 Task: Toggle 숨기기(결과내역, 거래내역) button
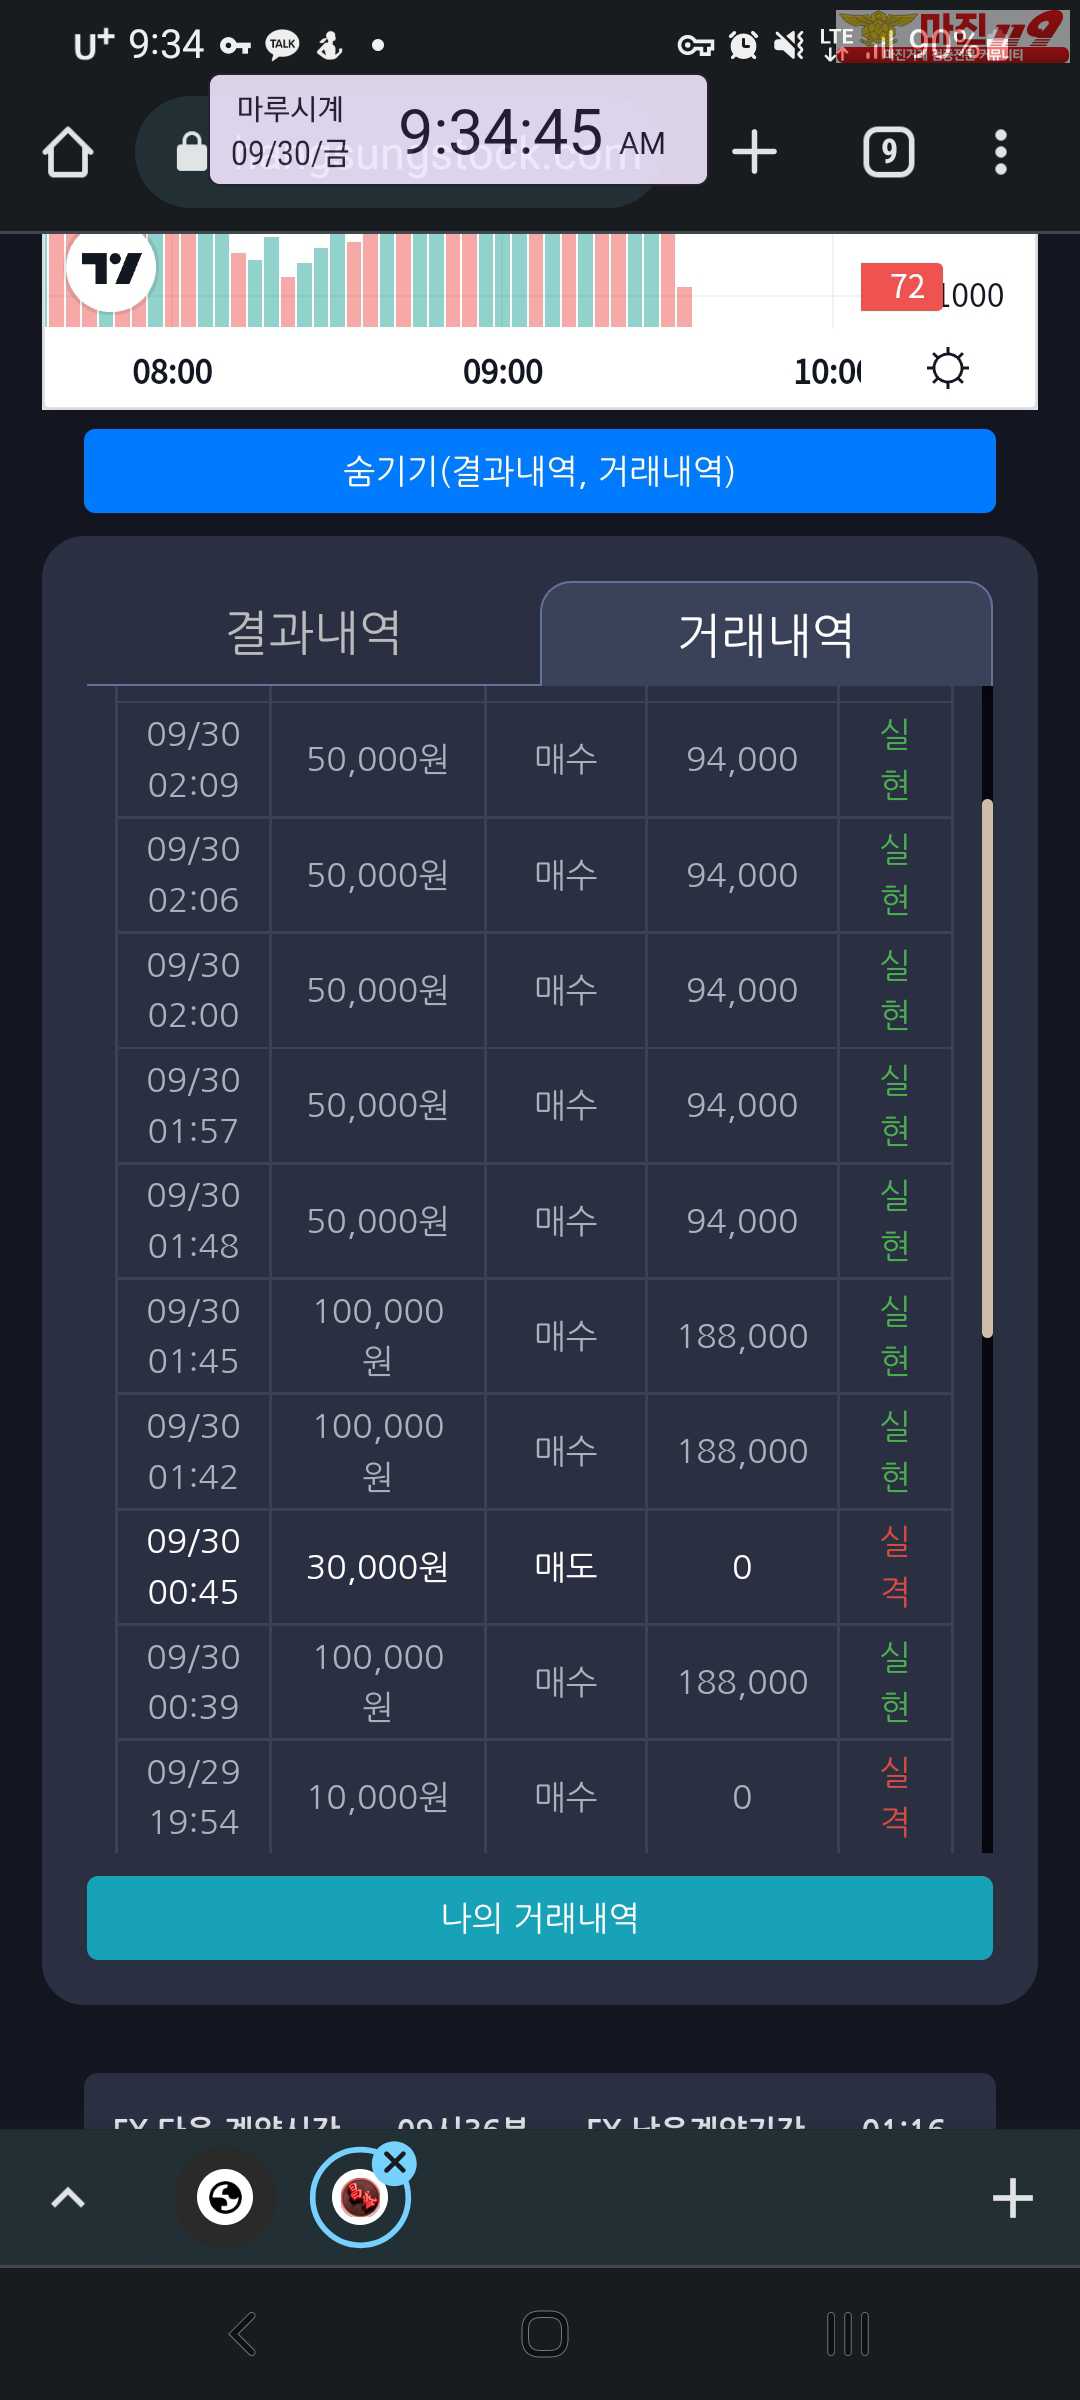(540, 471)
